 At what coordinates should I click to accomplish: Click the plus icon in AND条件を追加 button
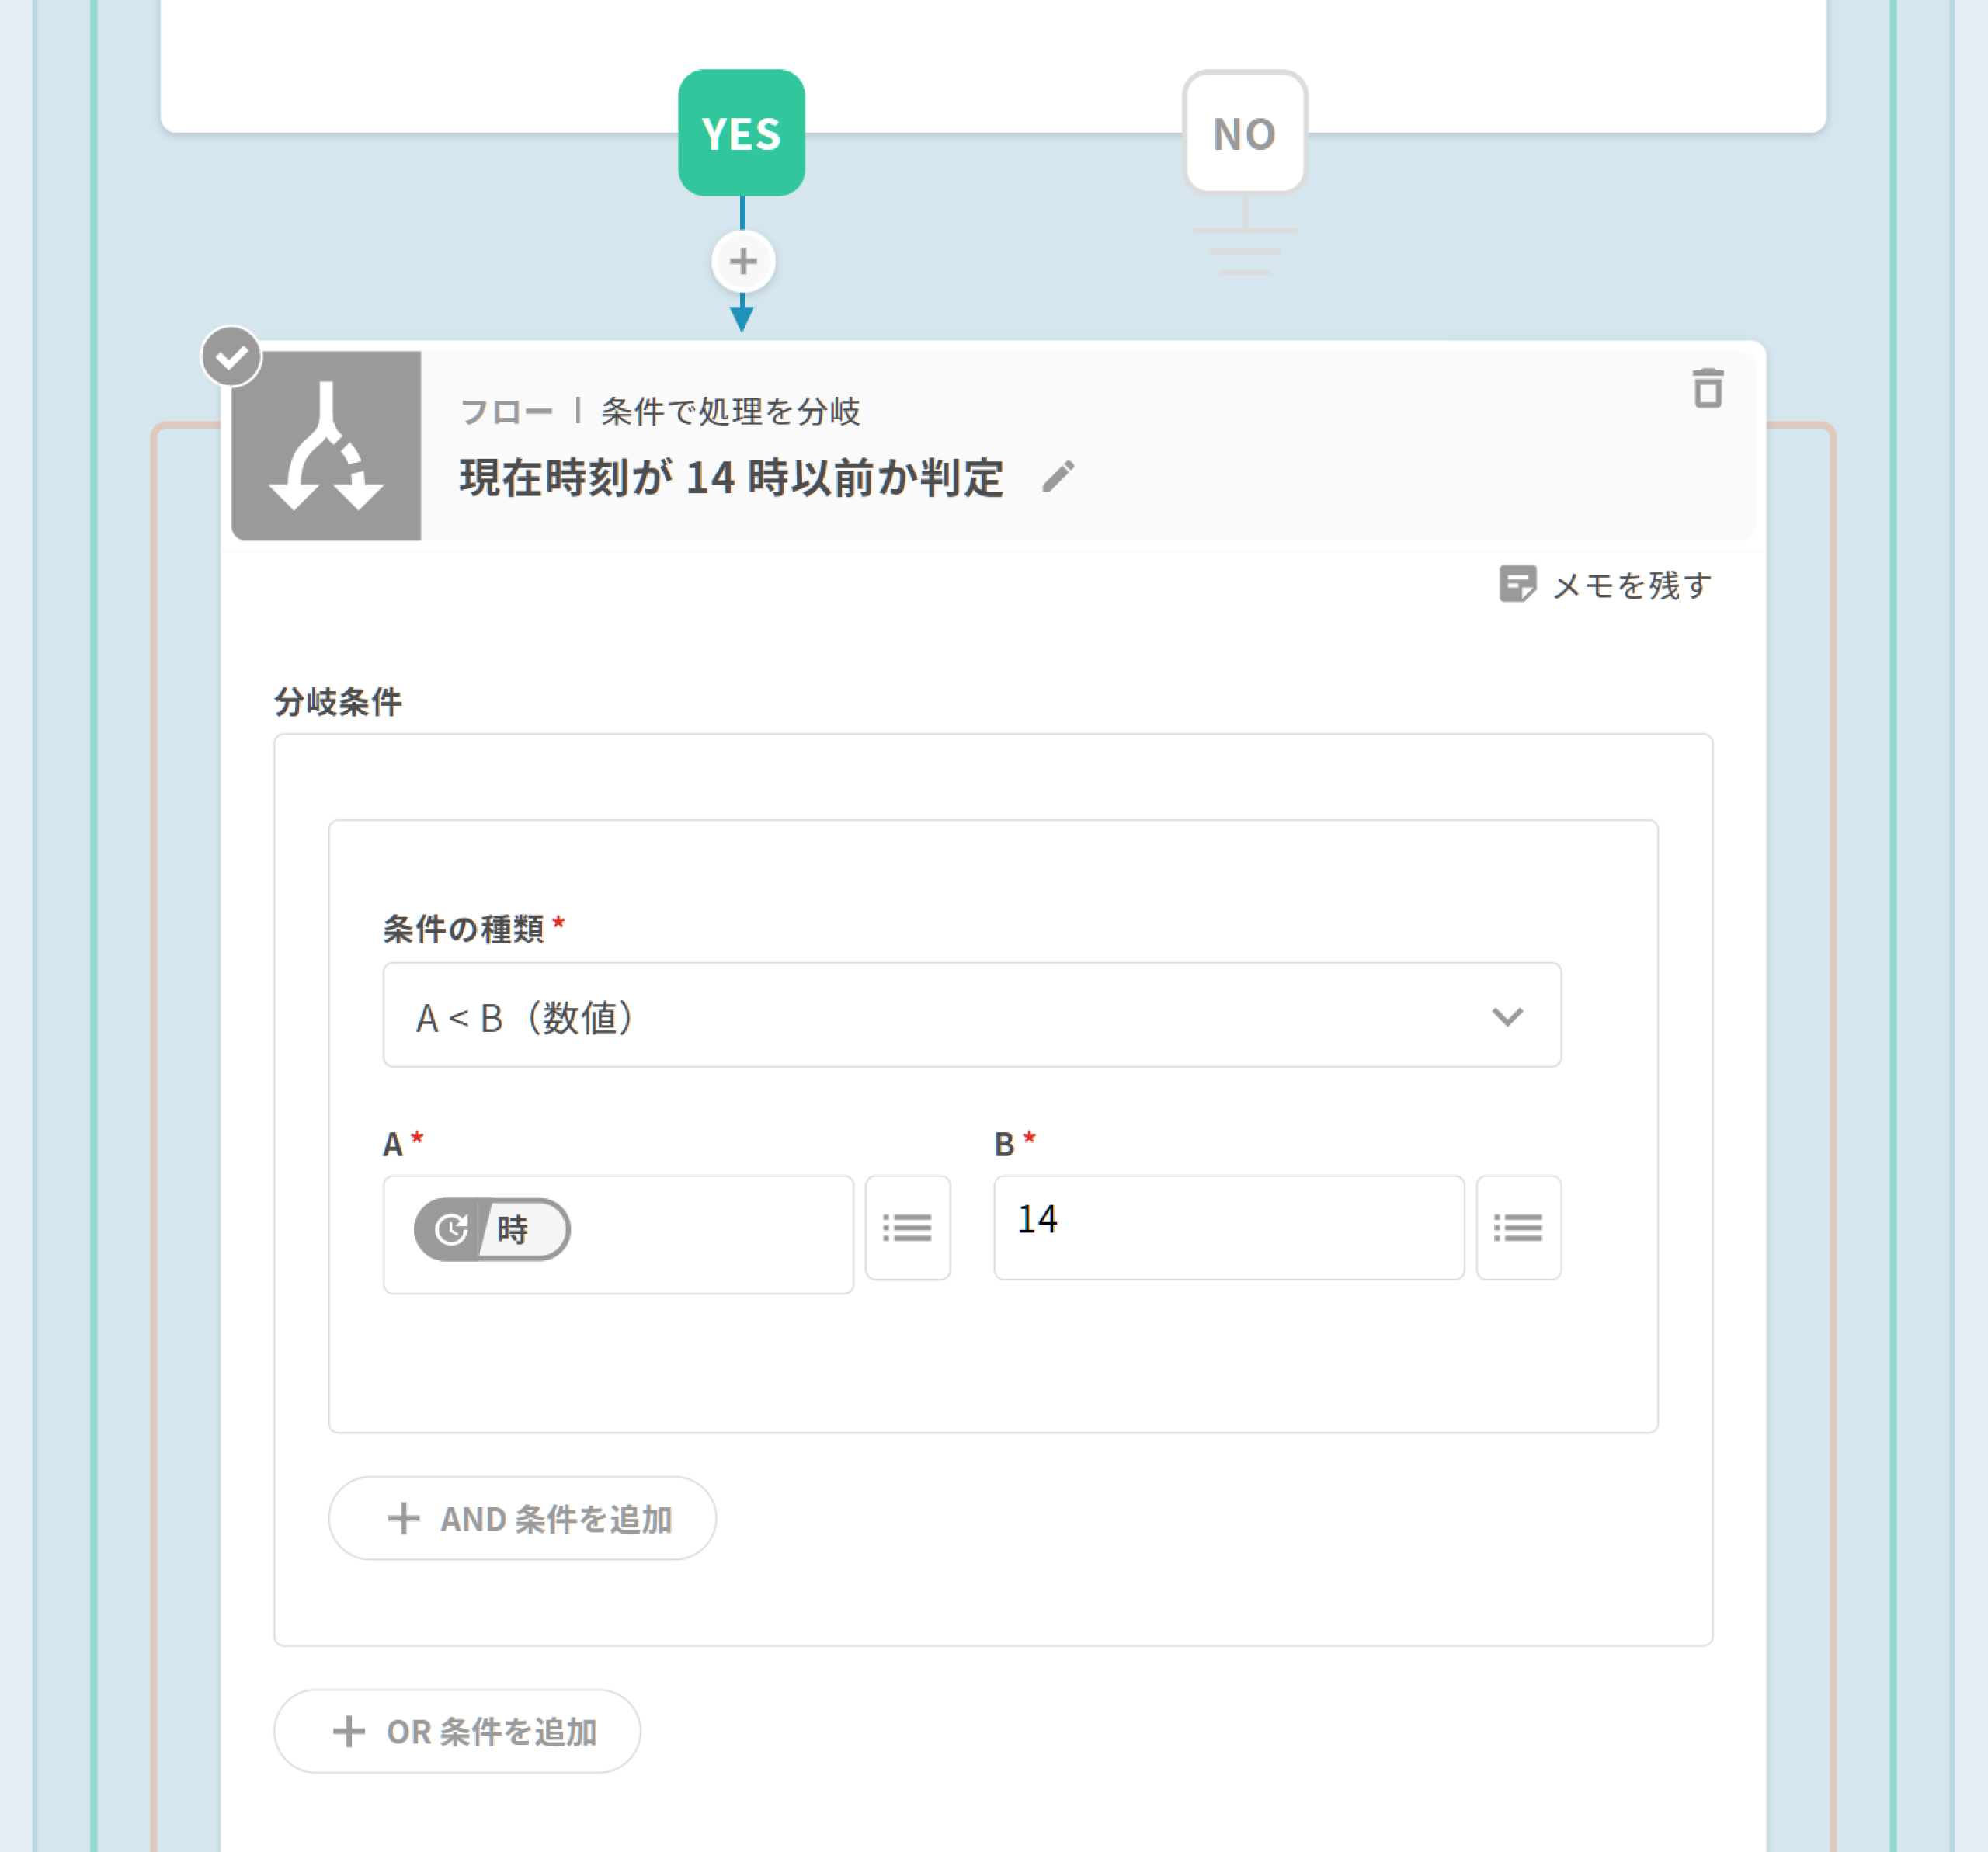(403, 1518)
